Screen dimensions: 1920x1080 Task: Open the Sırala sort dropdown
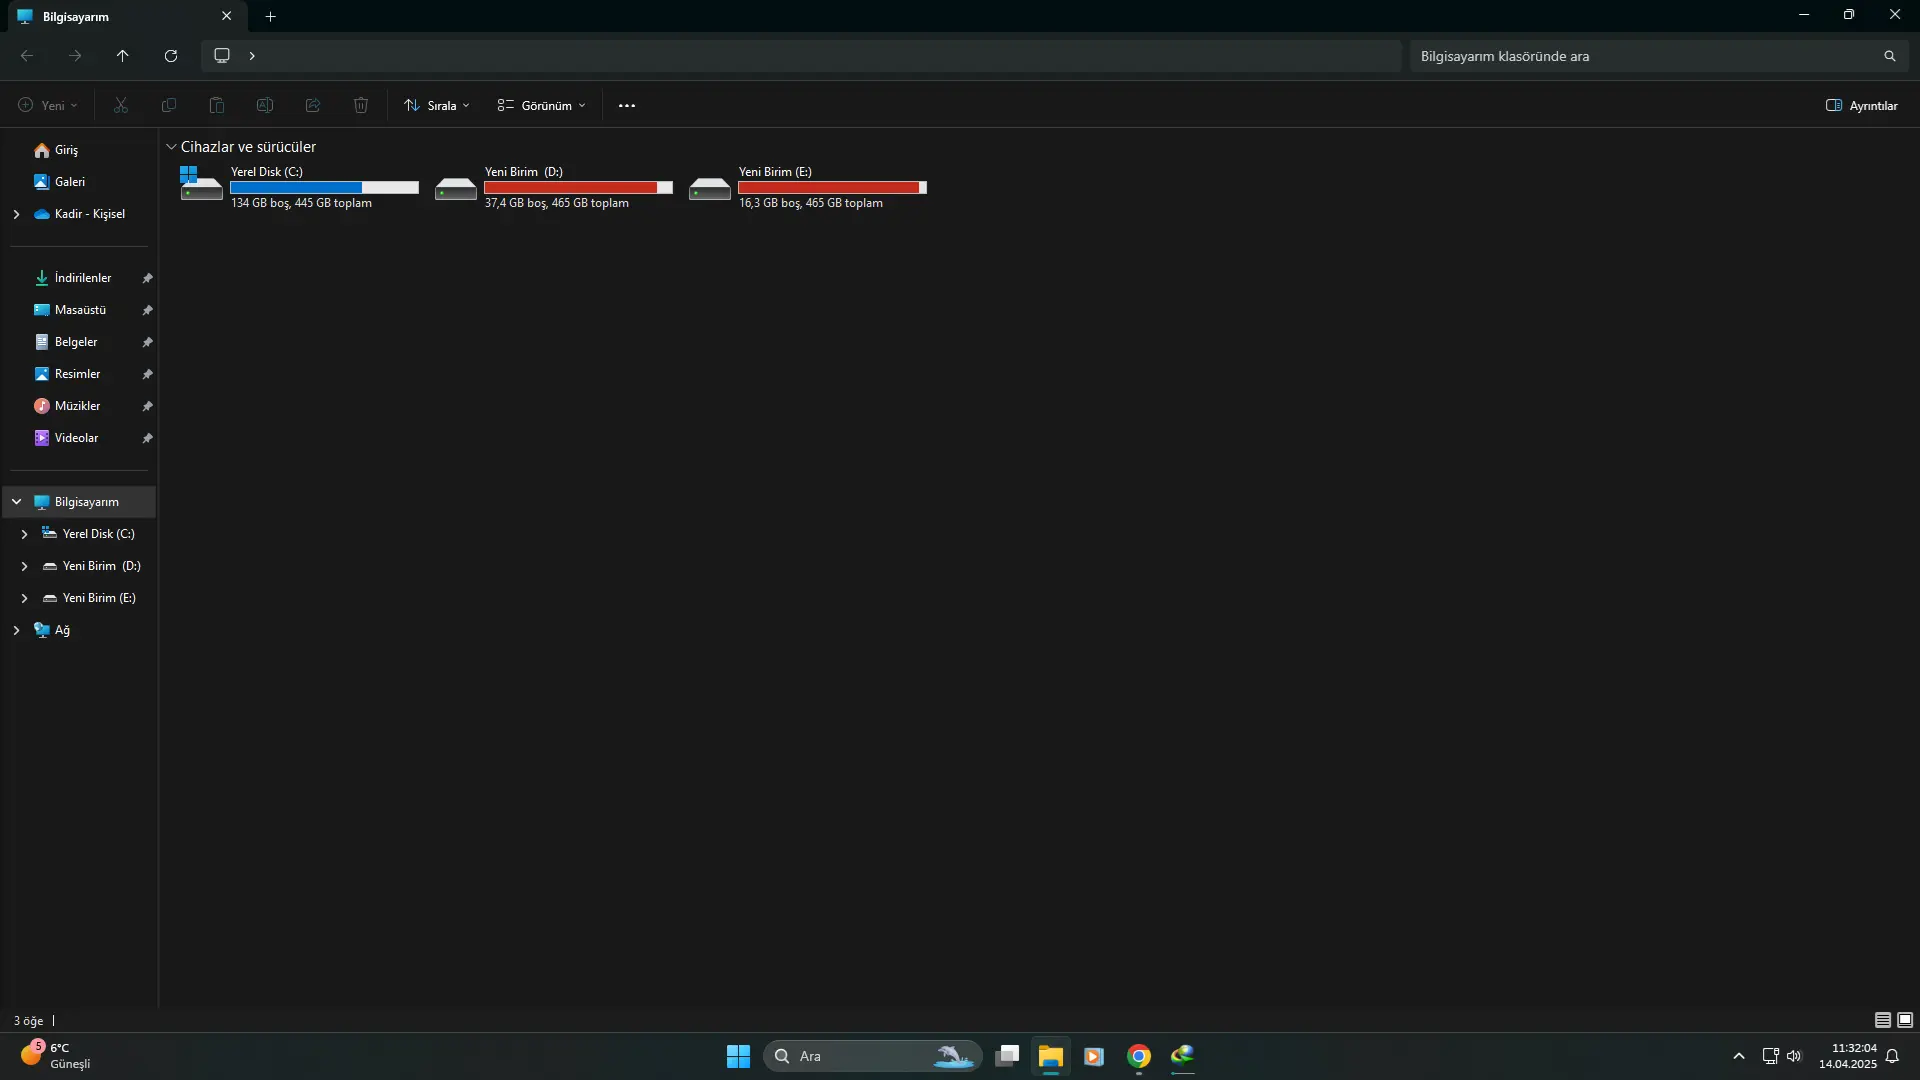tap(437, 105)
